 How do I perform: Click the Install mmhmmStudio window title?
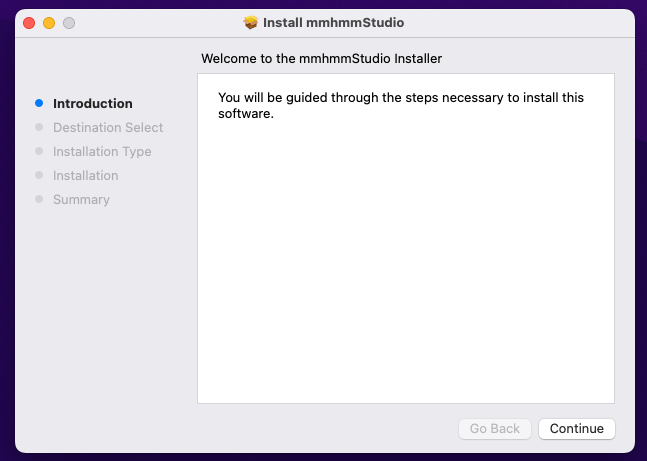coord(333,23)
